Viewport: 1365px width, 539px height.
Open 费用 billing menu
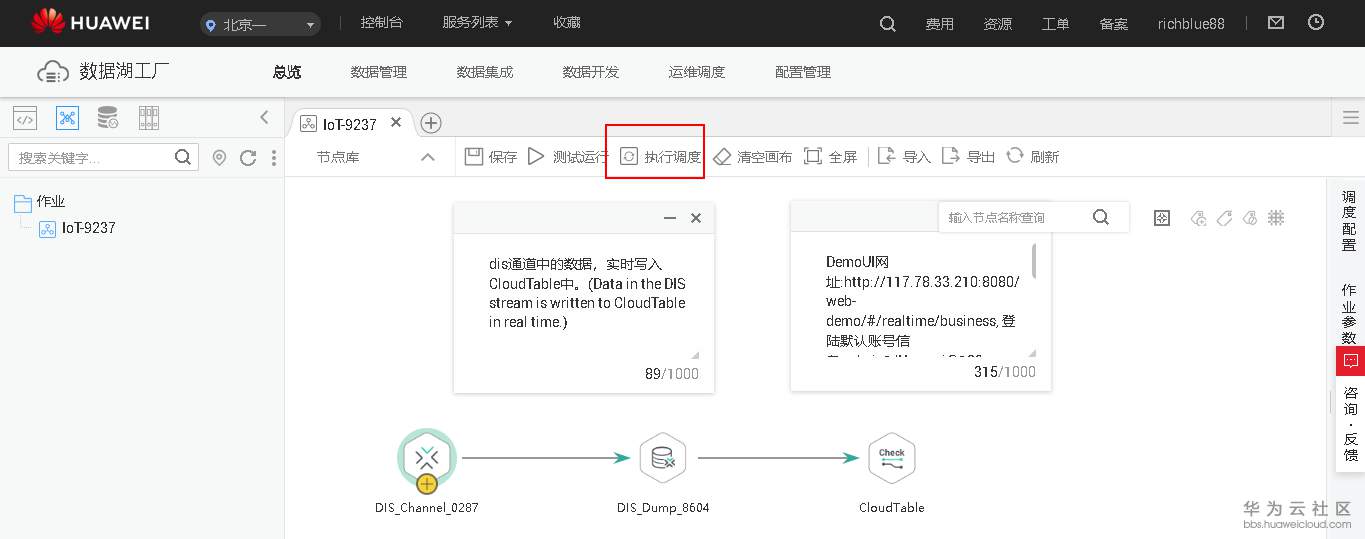point(940,24)
